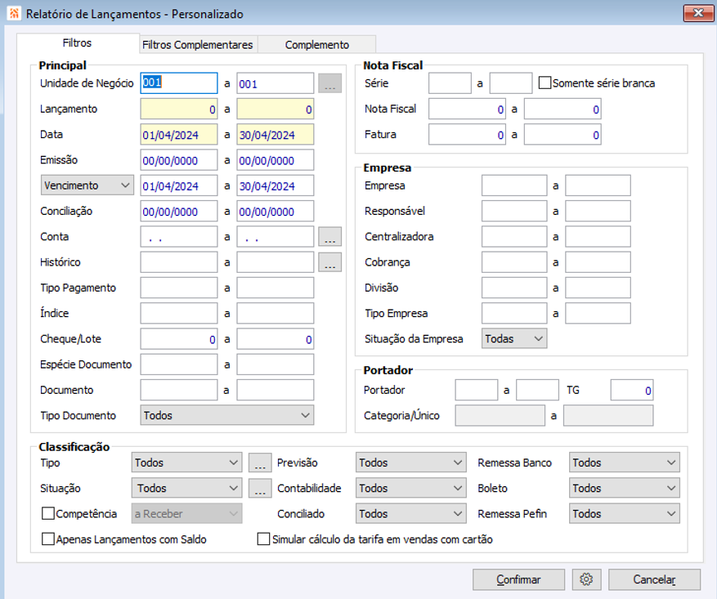Click the Confirmar button
717x599 pixels.
pos(519,579)
